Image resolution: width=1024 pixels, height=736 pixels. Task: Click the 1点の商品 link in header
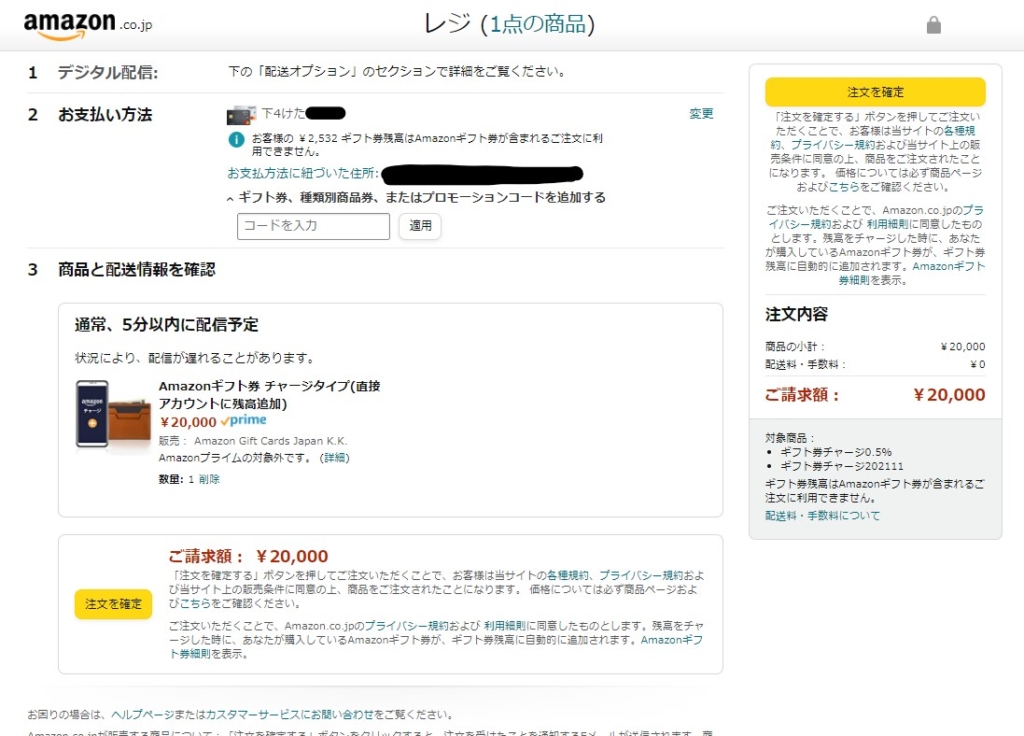click(x=537, y=24)
